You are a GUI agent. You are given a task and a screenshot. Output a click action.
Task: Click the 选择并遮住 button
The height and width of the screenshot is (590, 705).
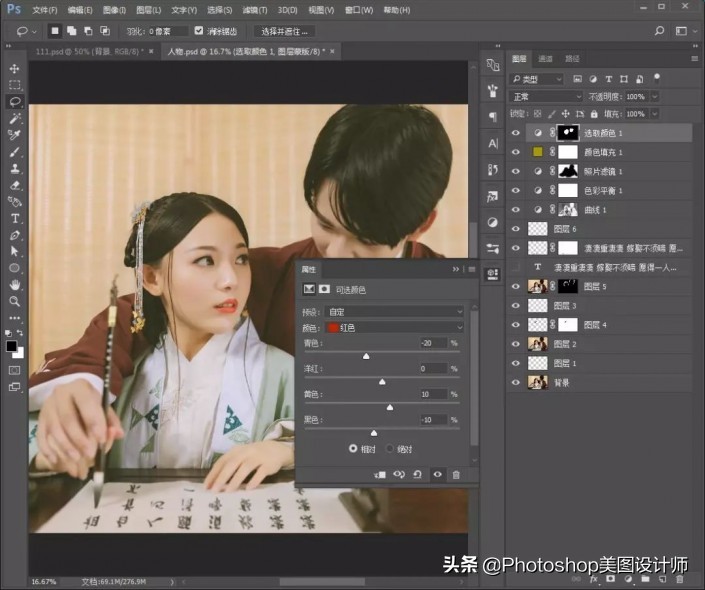(285, 31)
